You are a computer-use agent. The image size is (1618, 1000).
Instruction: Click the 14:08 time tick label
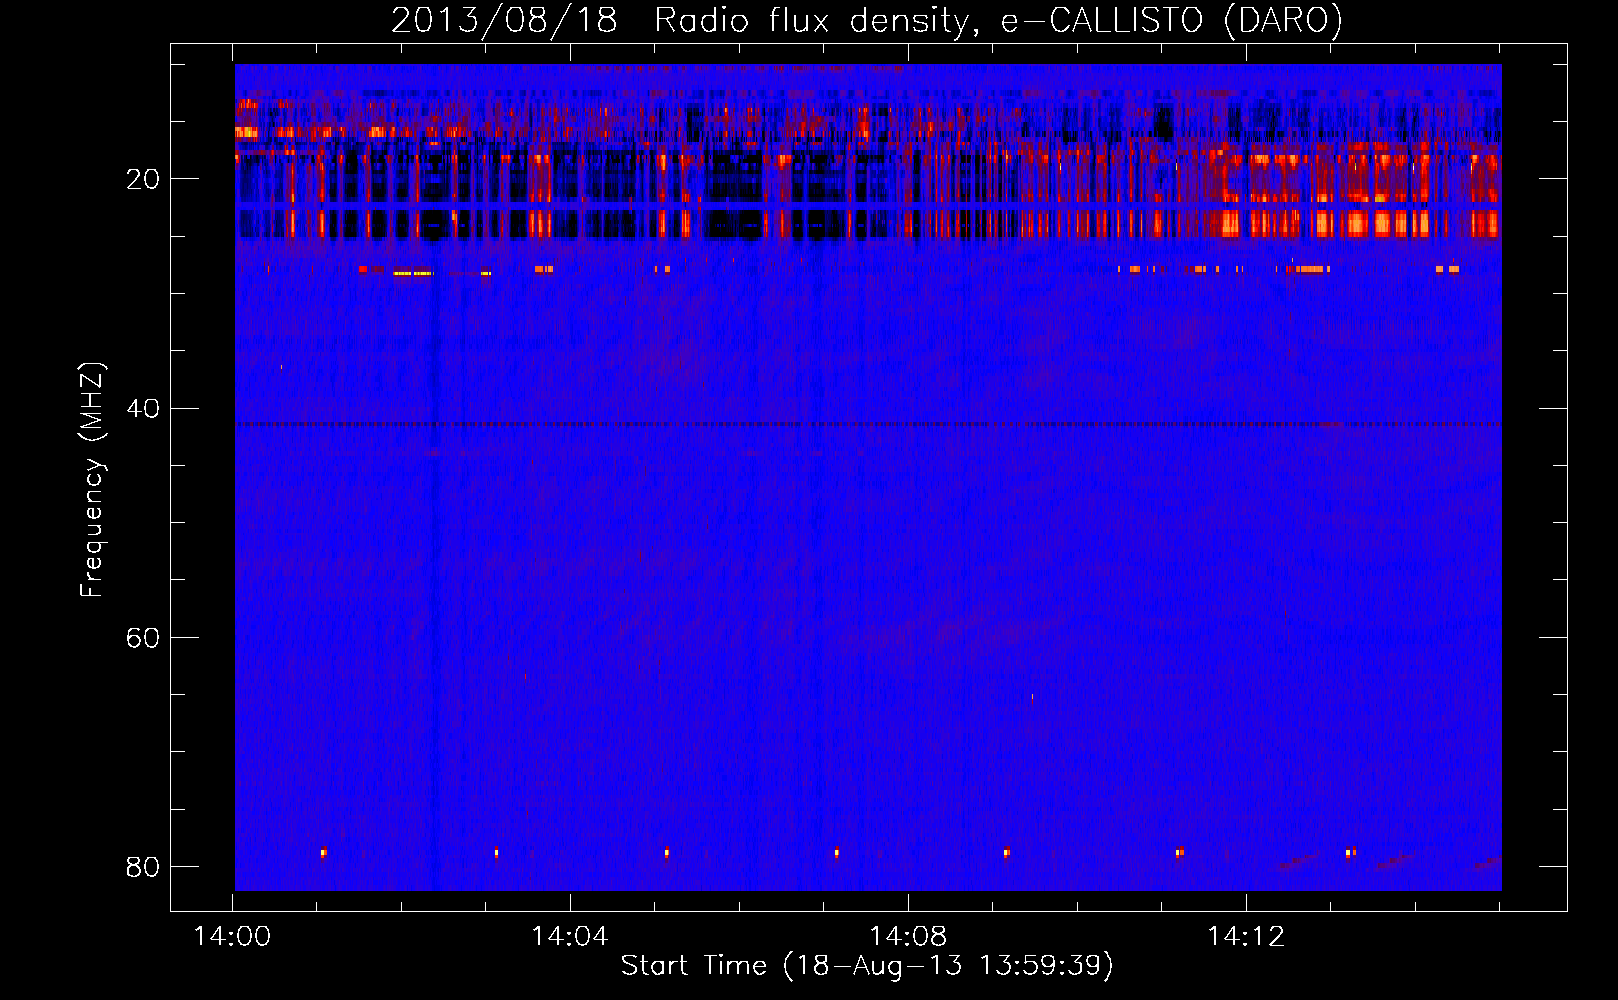click(x=908, y=937)
